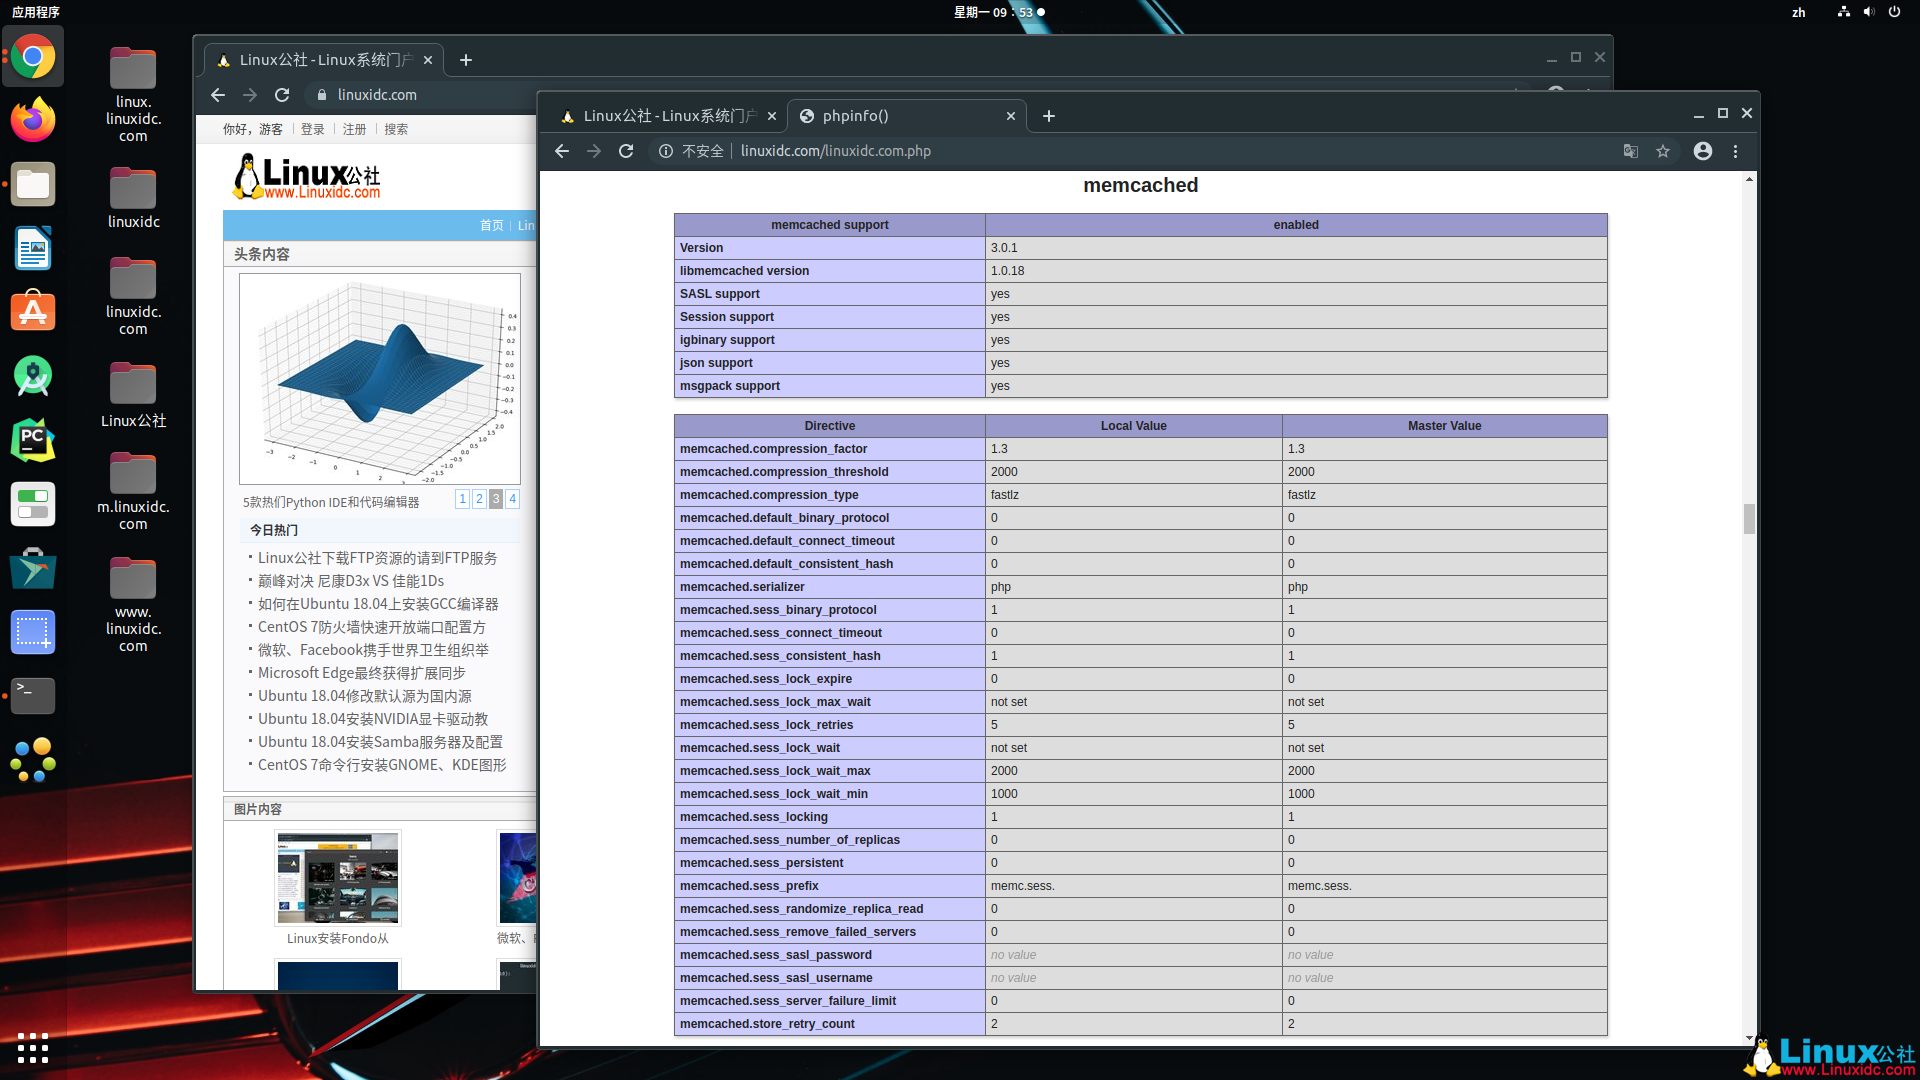The image size is (1920, 1080).
Task: Close the Linux公社 tab in front window
Action: 772,116
